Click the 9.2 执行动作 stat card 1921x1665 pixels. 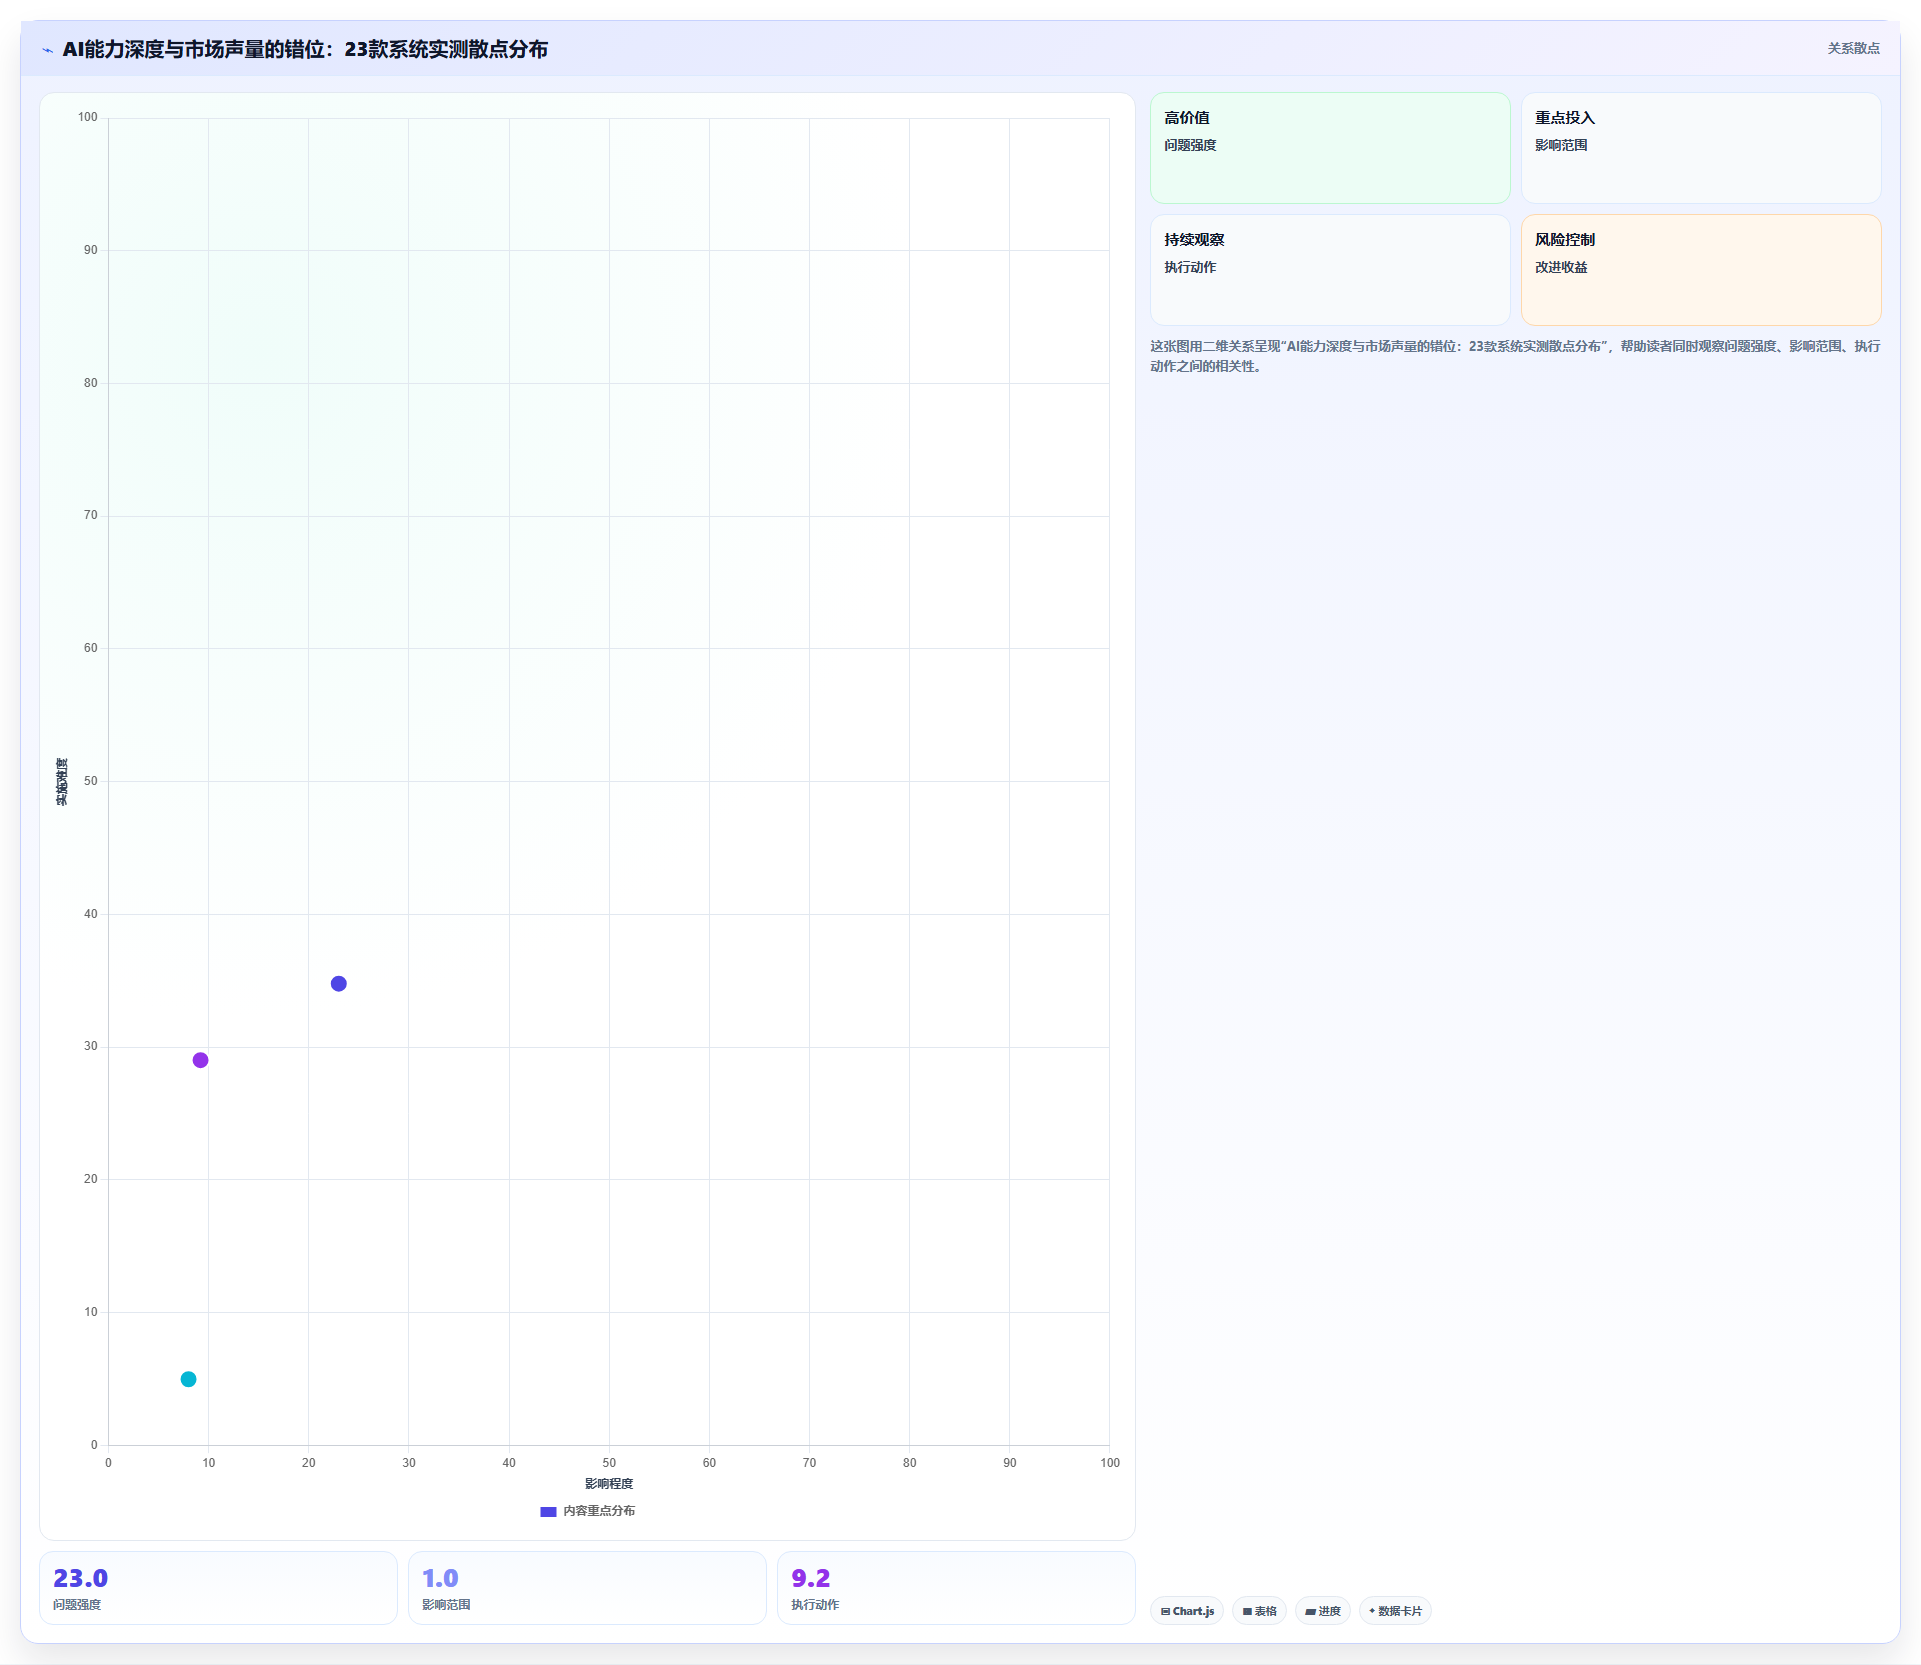956,1588
